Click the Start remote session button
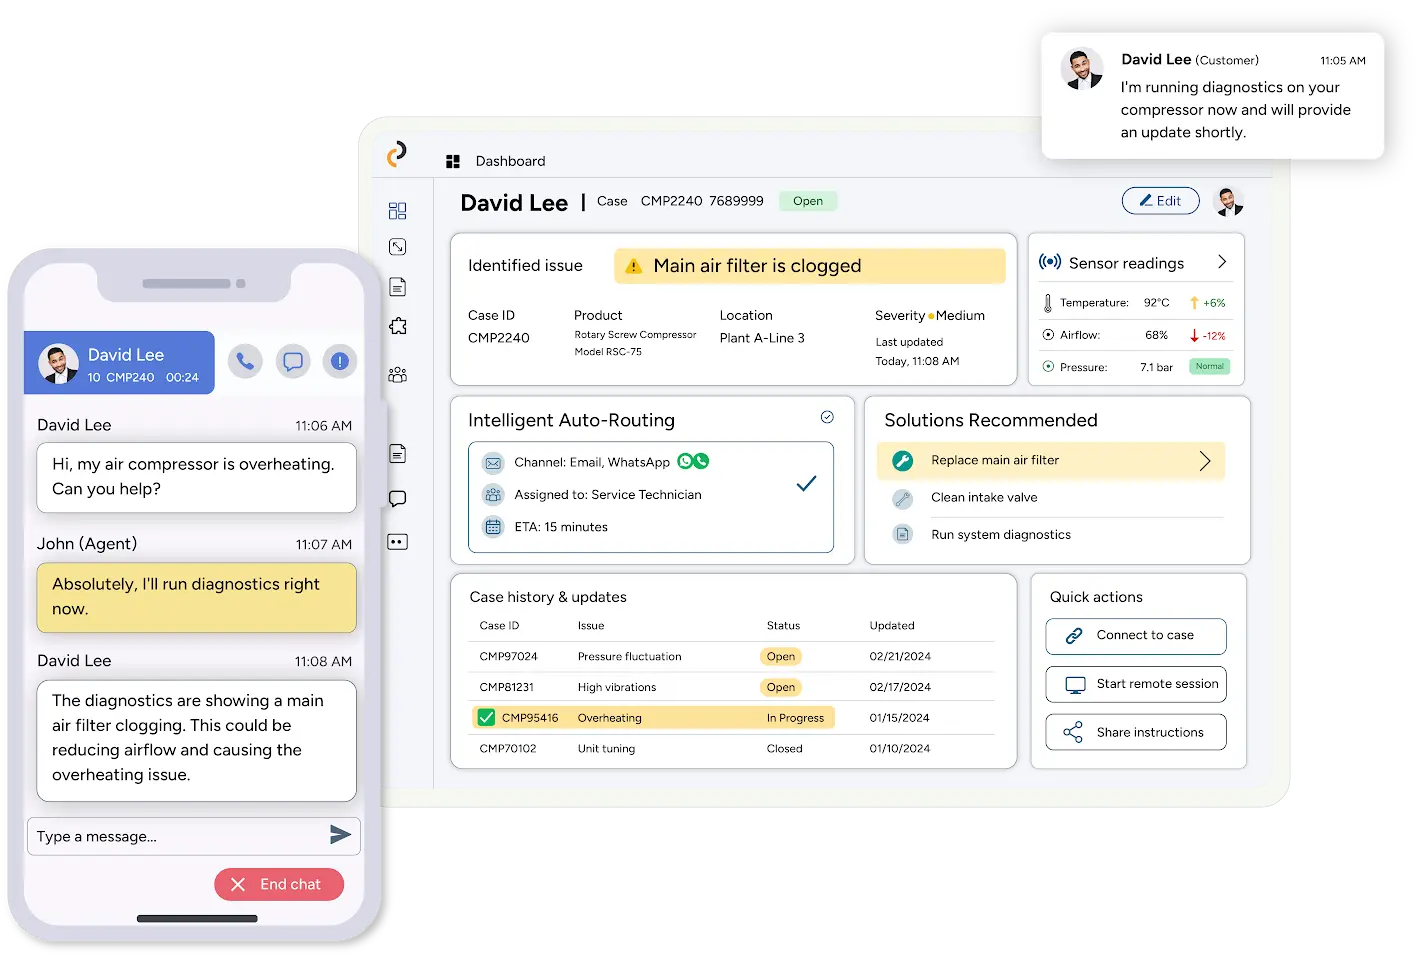The image size is (1422, 957). 1136,684
